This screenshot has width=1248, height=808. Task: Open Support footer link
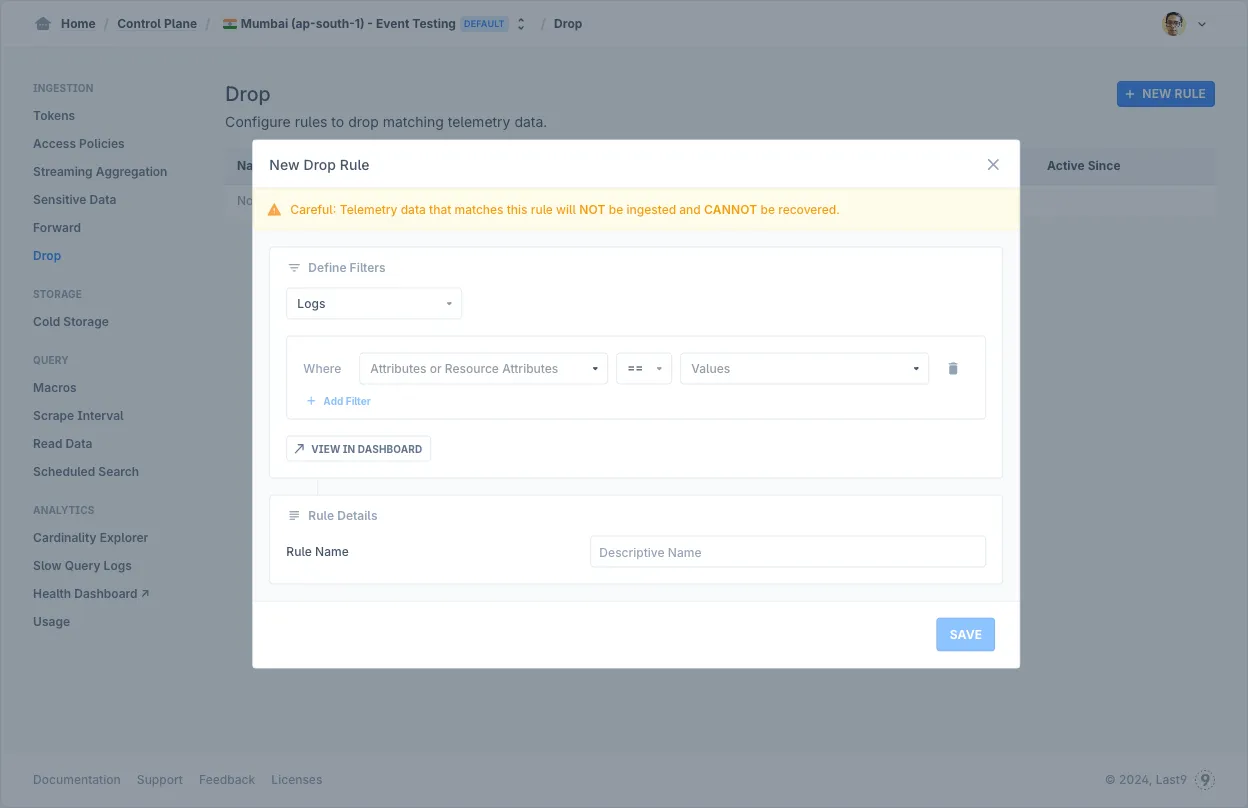tap(160, 780)
